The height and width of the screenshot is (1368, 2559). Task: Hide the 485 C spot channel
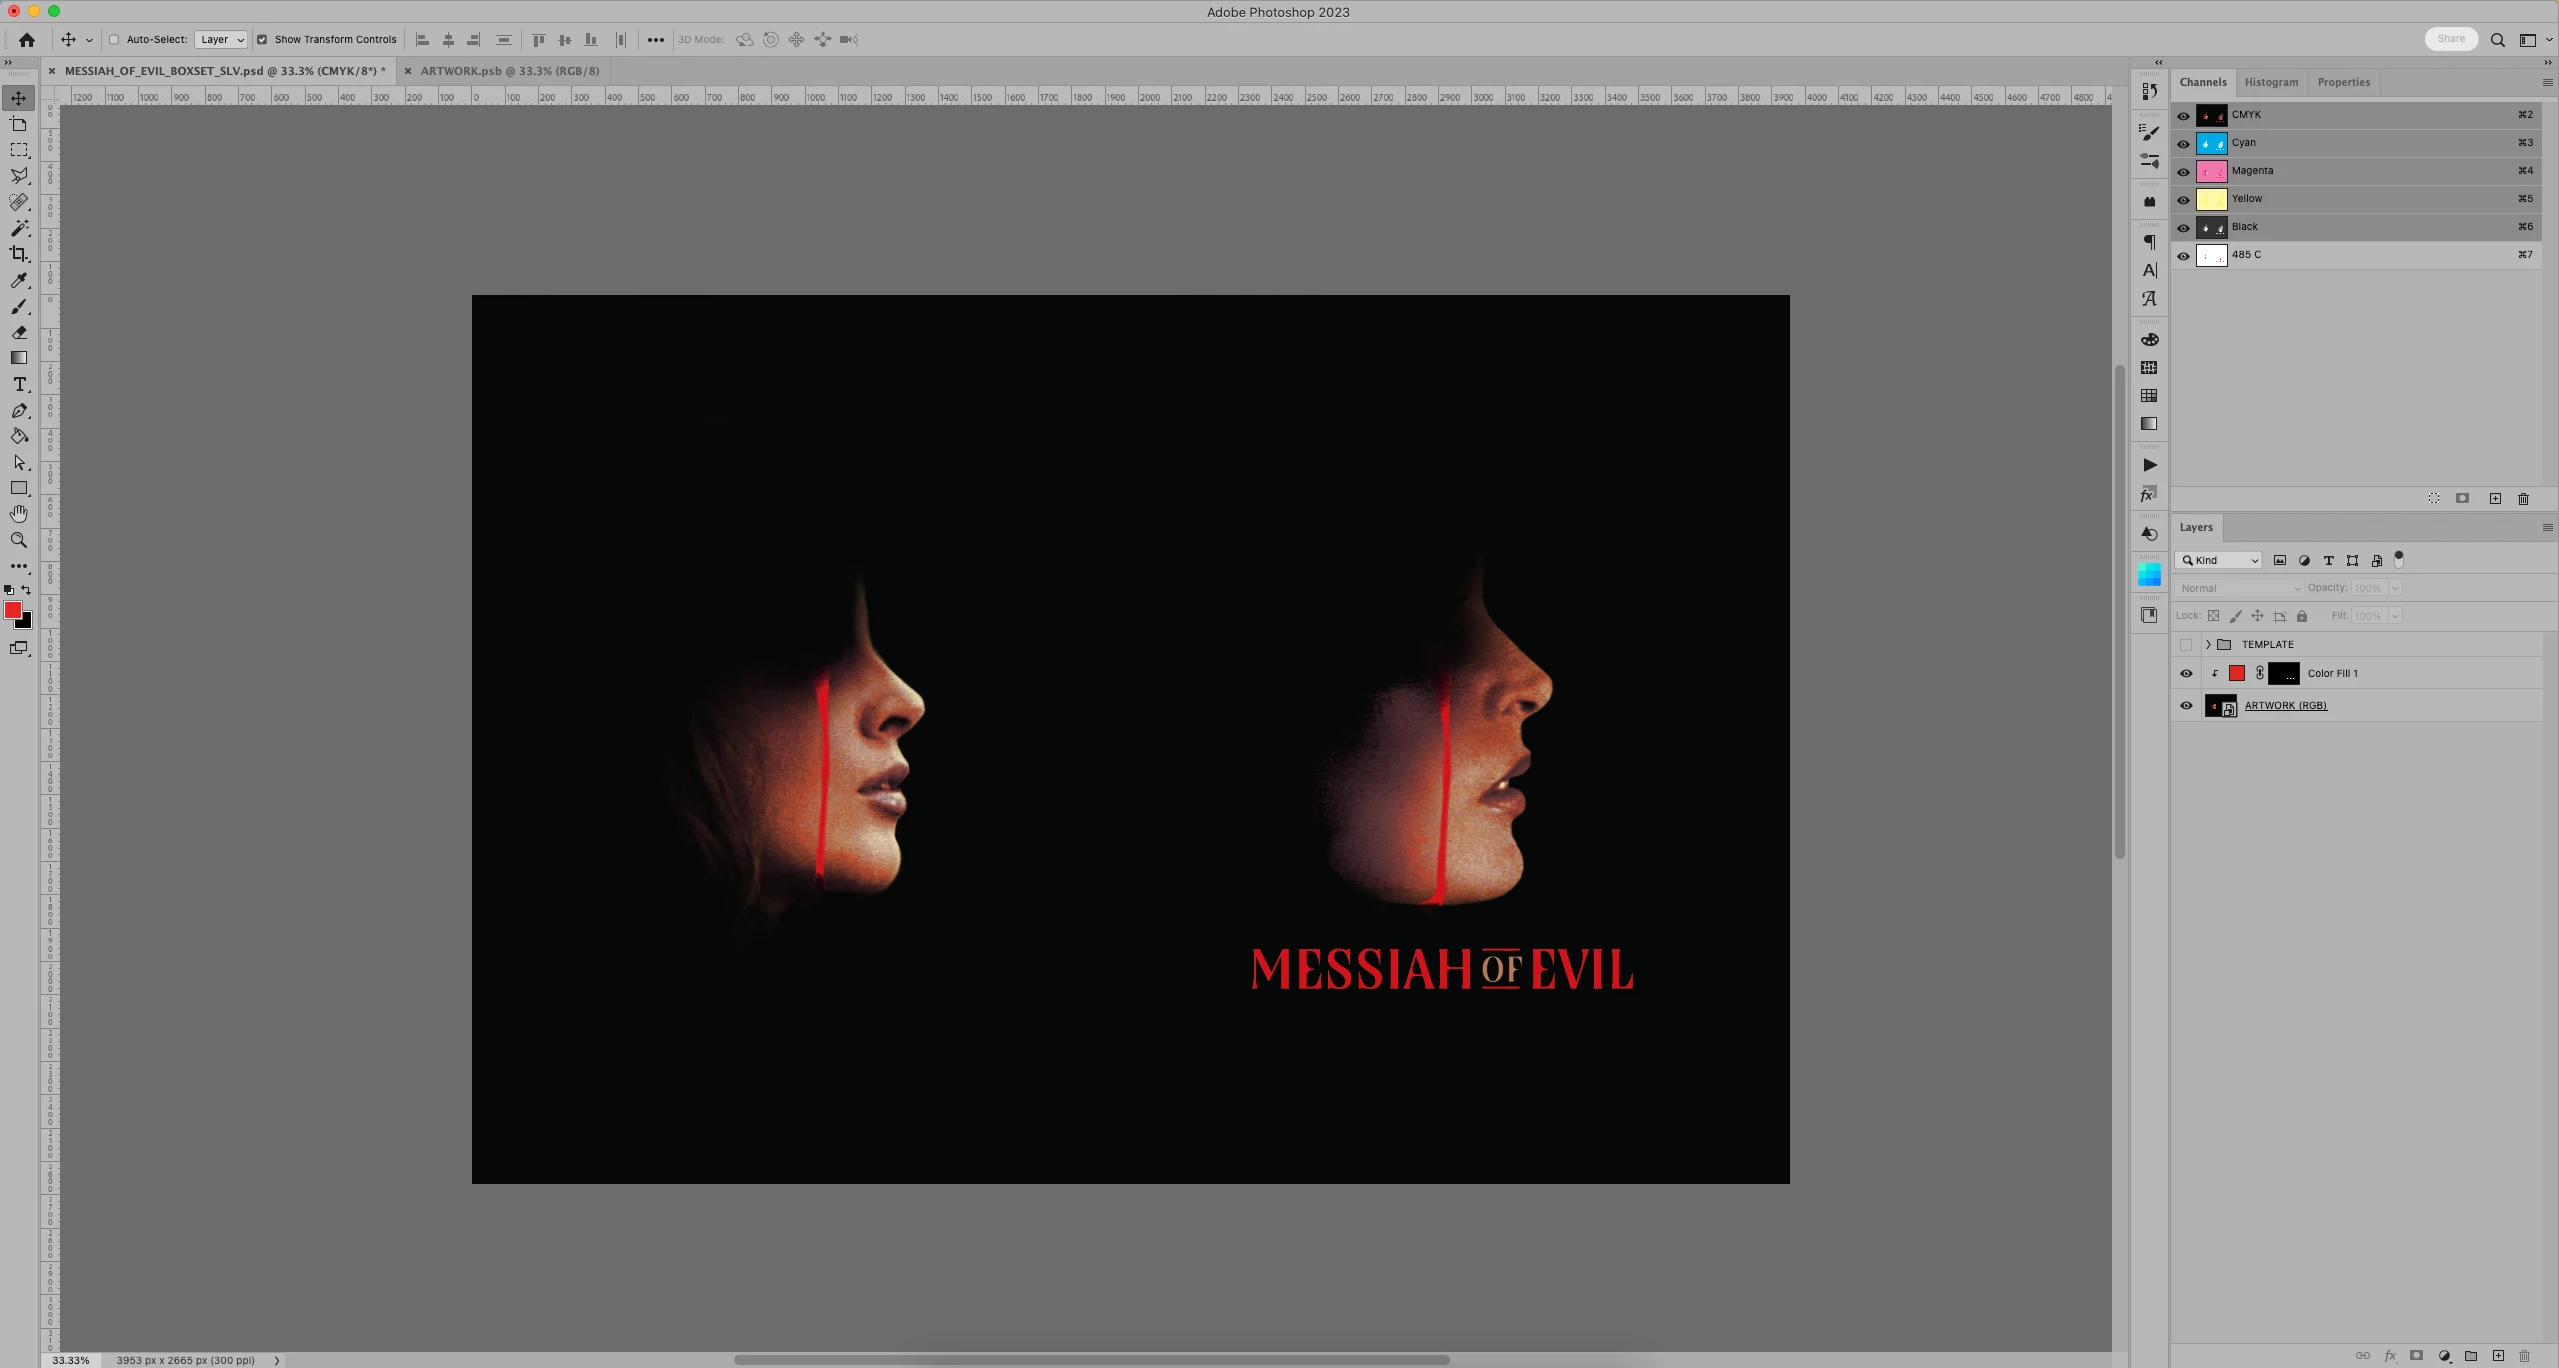click(2183, 256)
